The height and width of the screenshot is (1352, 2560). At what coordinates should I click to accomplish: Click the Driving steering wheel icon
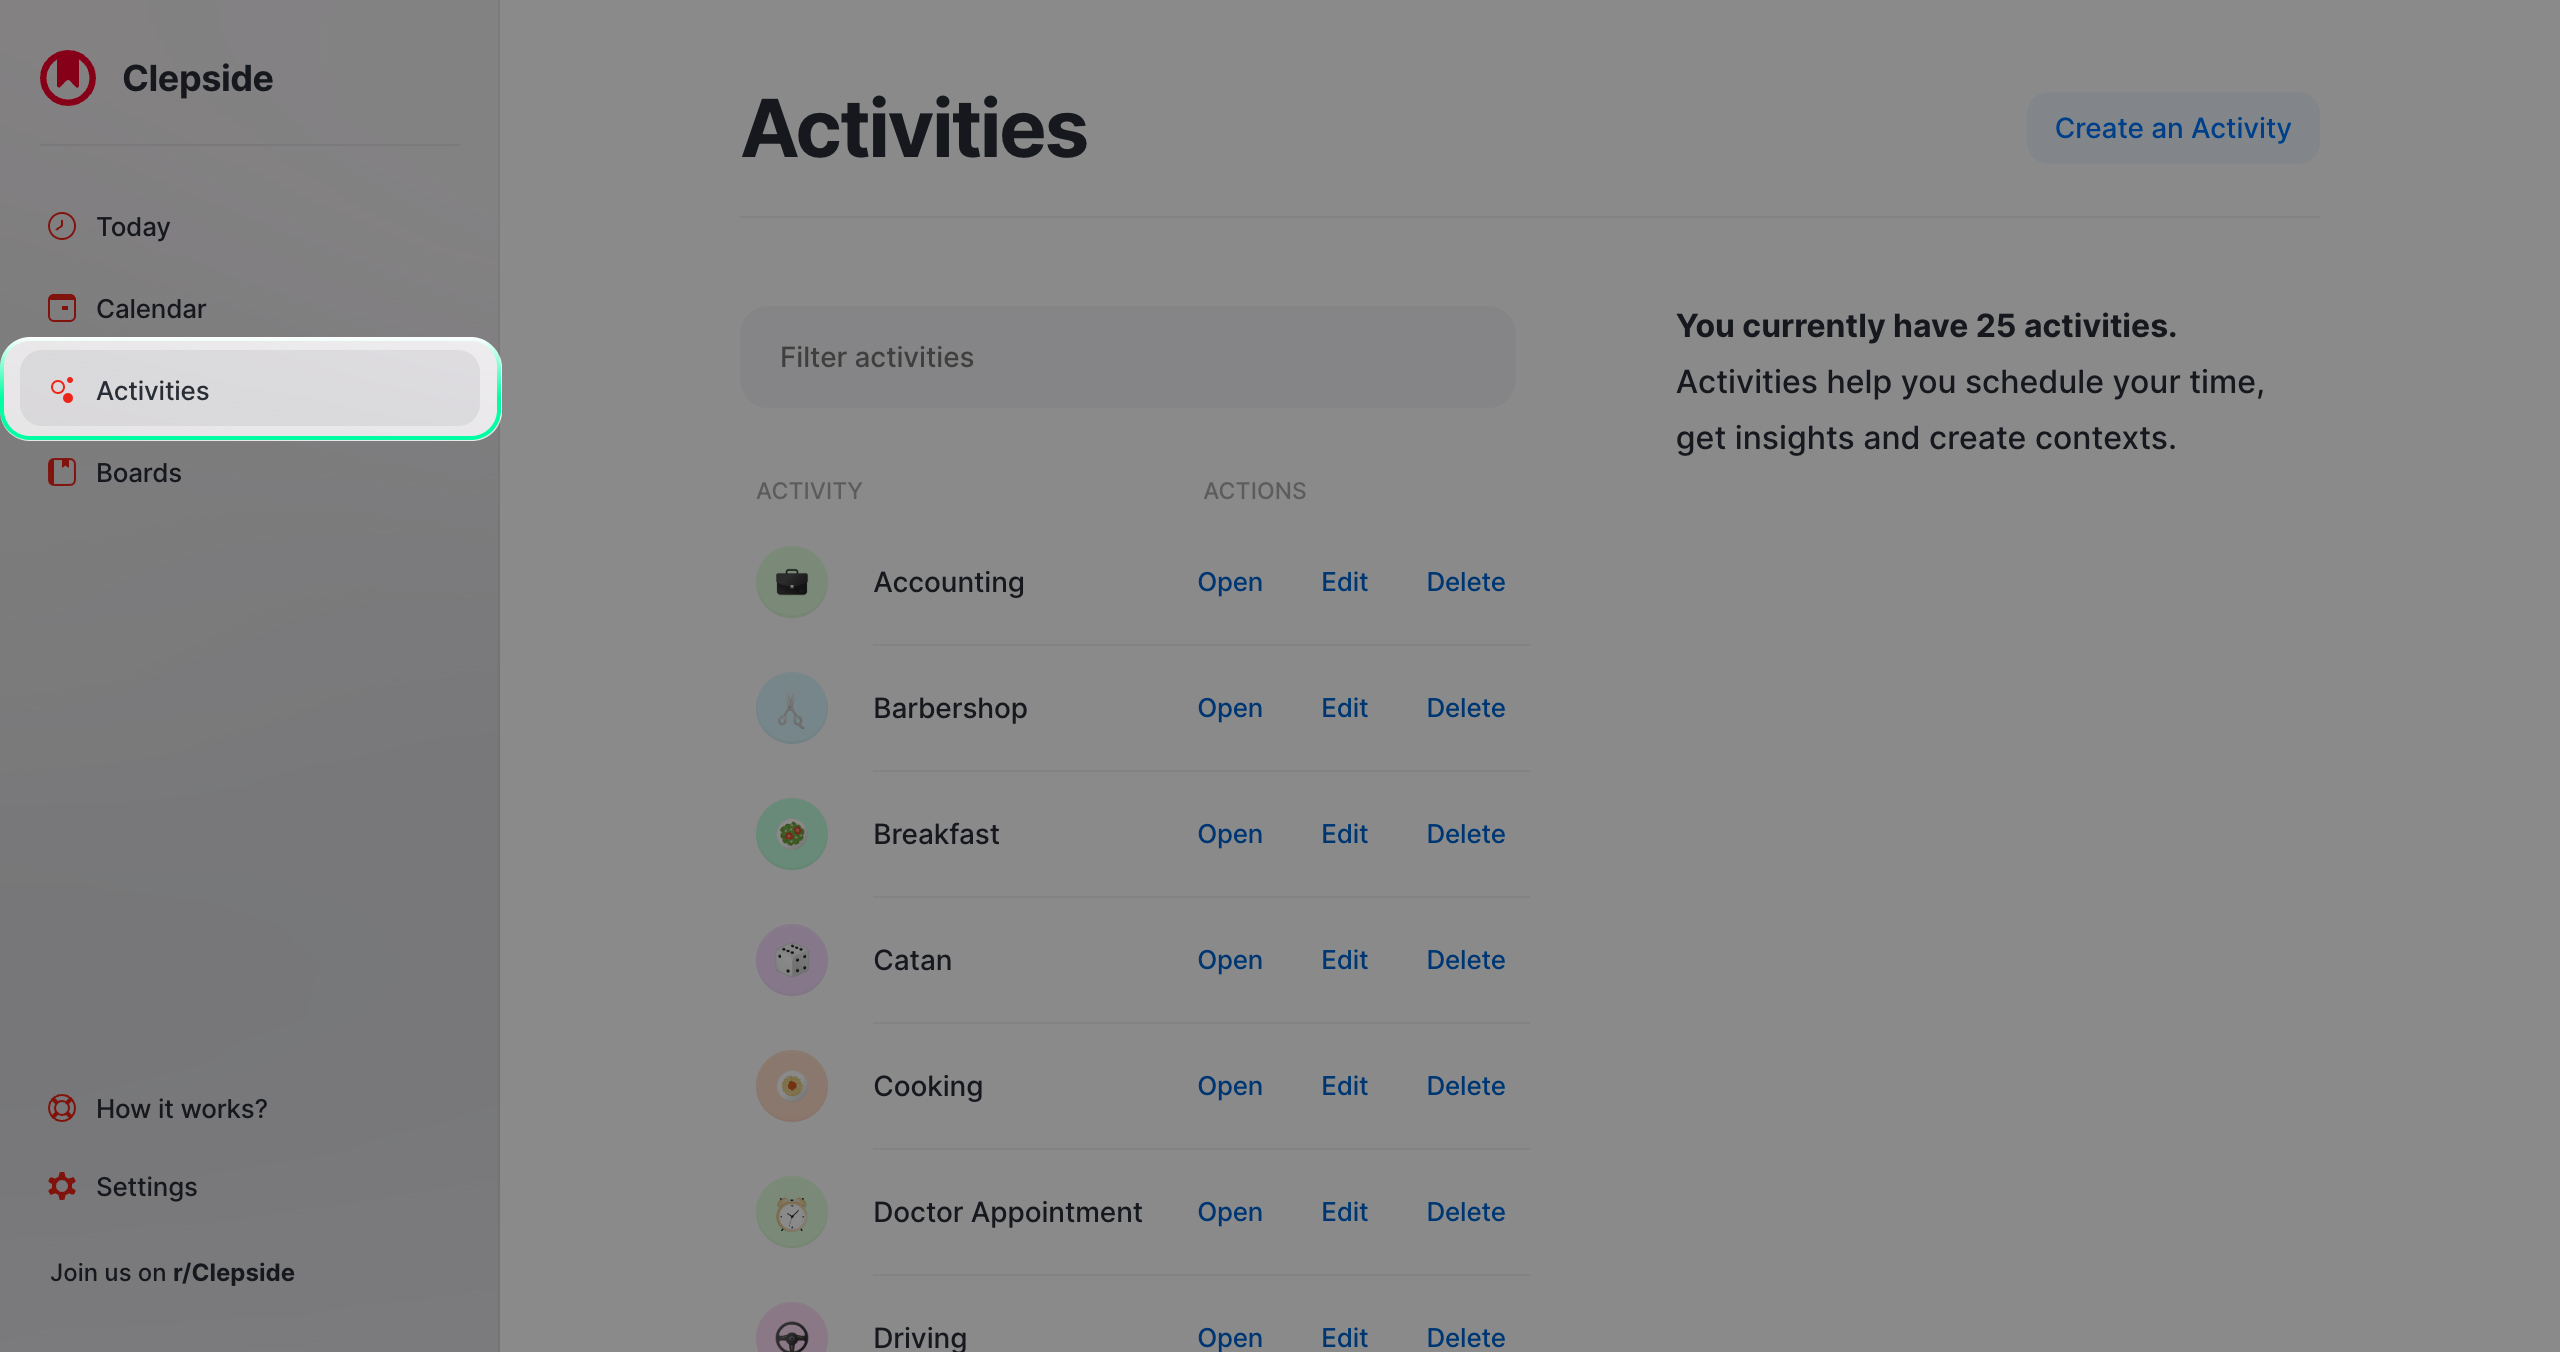click(x=791, y=1333)
